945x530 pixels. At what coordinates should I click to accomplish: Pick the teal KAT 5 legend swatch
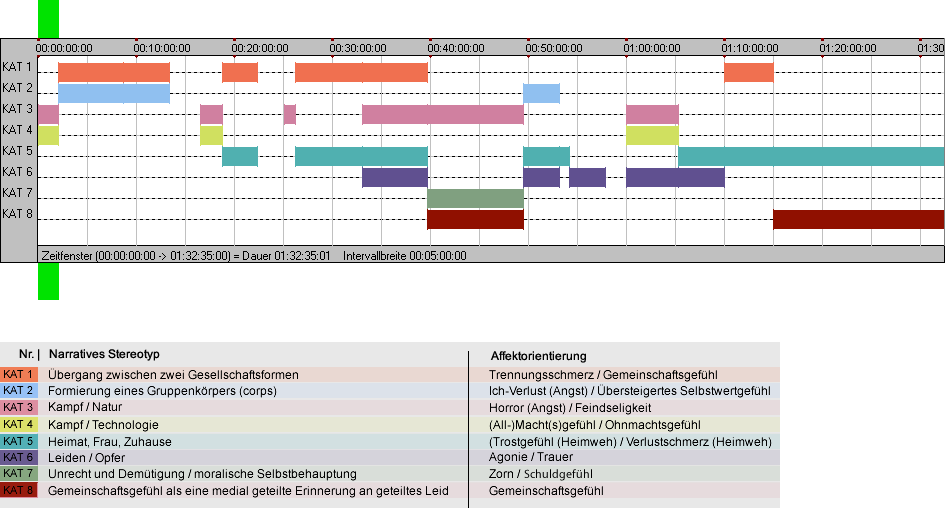tap(19, 441)
